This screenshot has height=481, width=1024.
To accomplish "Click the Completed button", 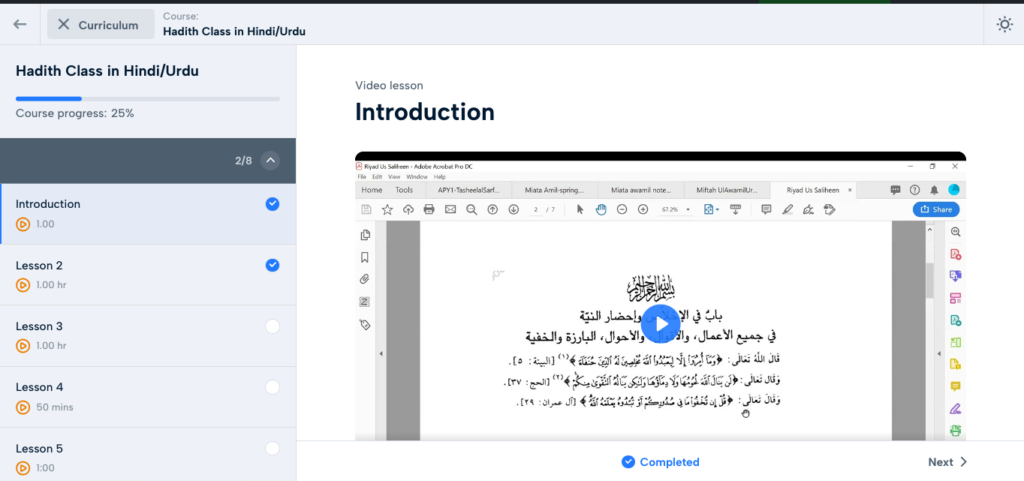I will click(660, 462).
